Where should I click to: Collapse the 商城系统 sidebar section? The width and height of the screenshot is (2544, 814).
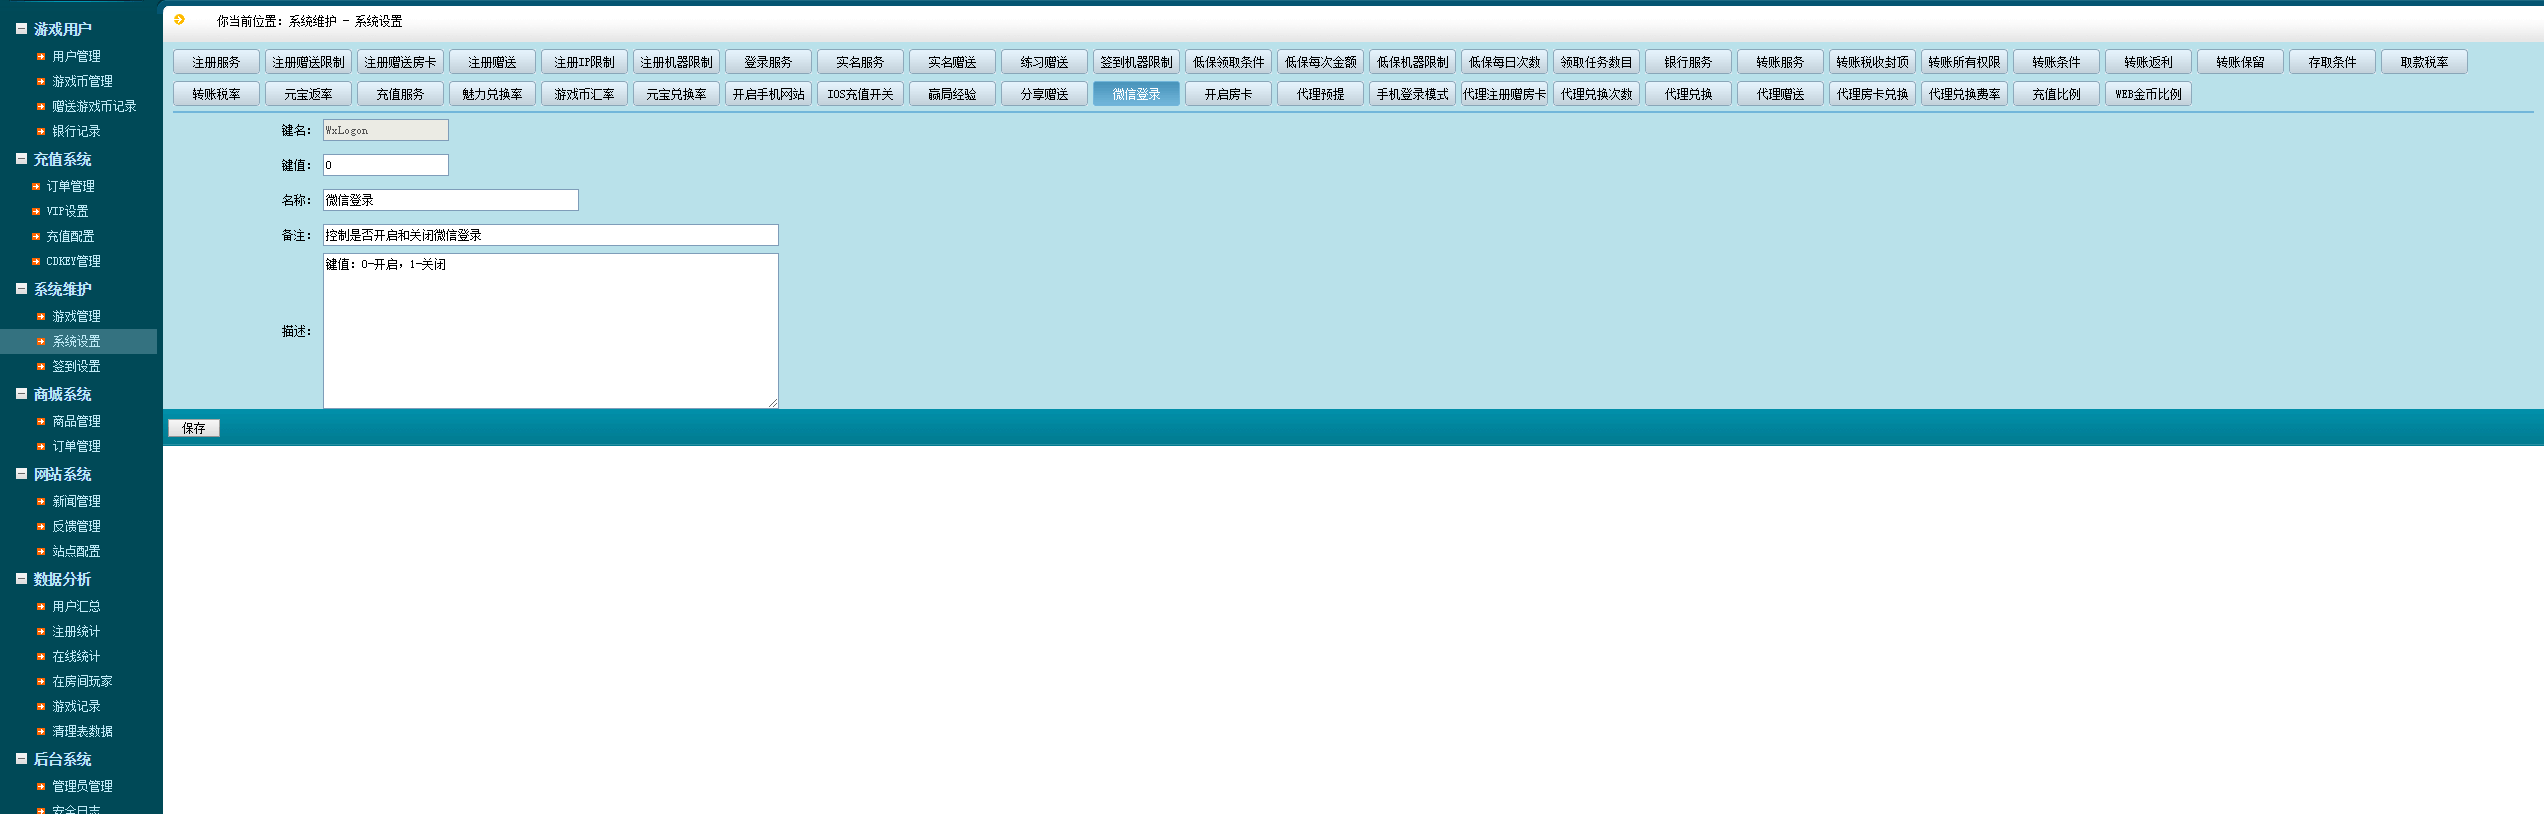point(21,394)
